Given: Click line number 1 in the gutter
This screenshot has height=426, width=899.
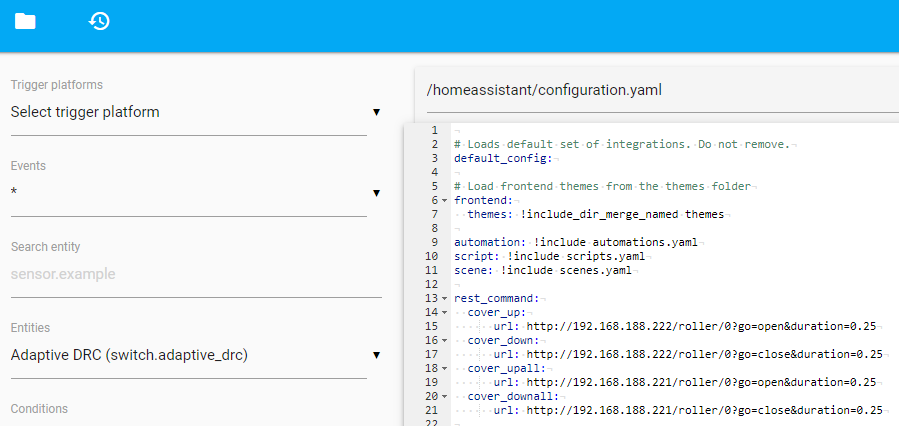Looking at the screenshot, I should pos(432,130).
